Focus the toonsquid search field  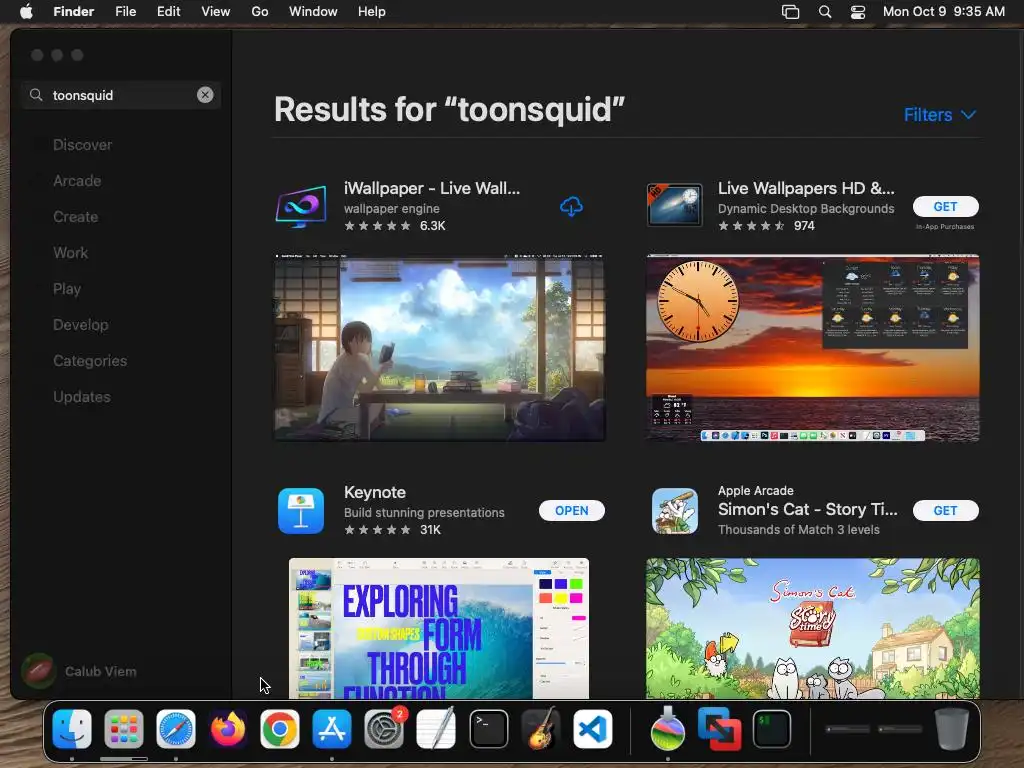[120, 95]
